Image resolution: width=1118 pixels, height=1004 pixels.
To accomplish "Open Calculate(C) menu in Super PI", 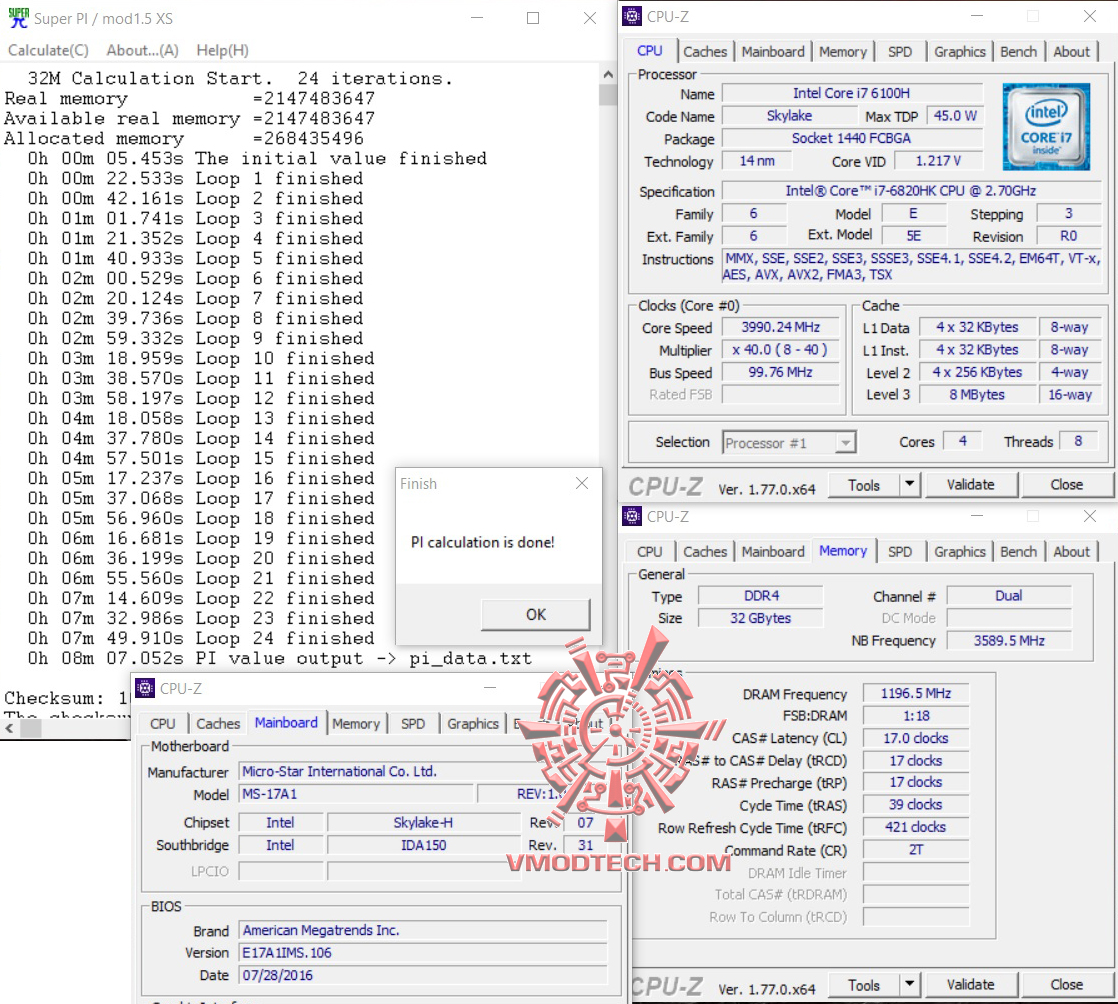I will coord(48,50).
